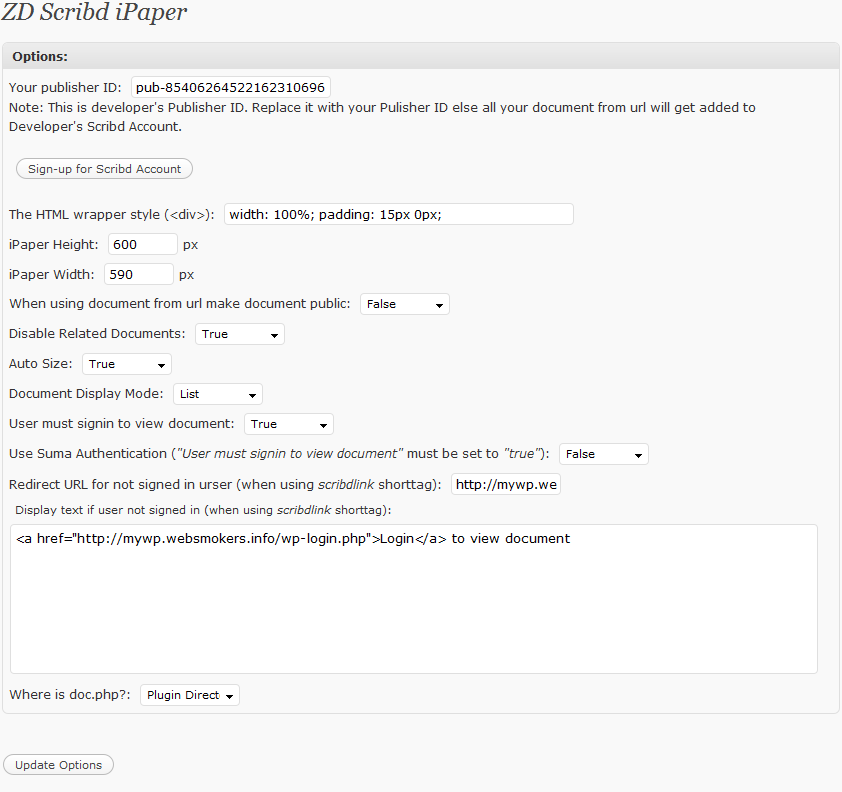This screenshot has height=792, width=842.
Task: Open the Use Suma Authentication dropdown
Action: click(604, 454)
